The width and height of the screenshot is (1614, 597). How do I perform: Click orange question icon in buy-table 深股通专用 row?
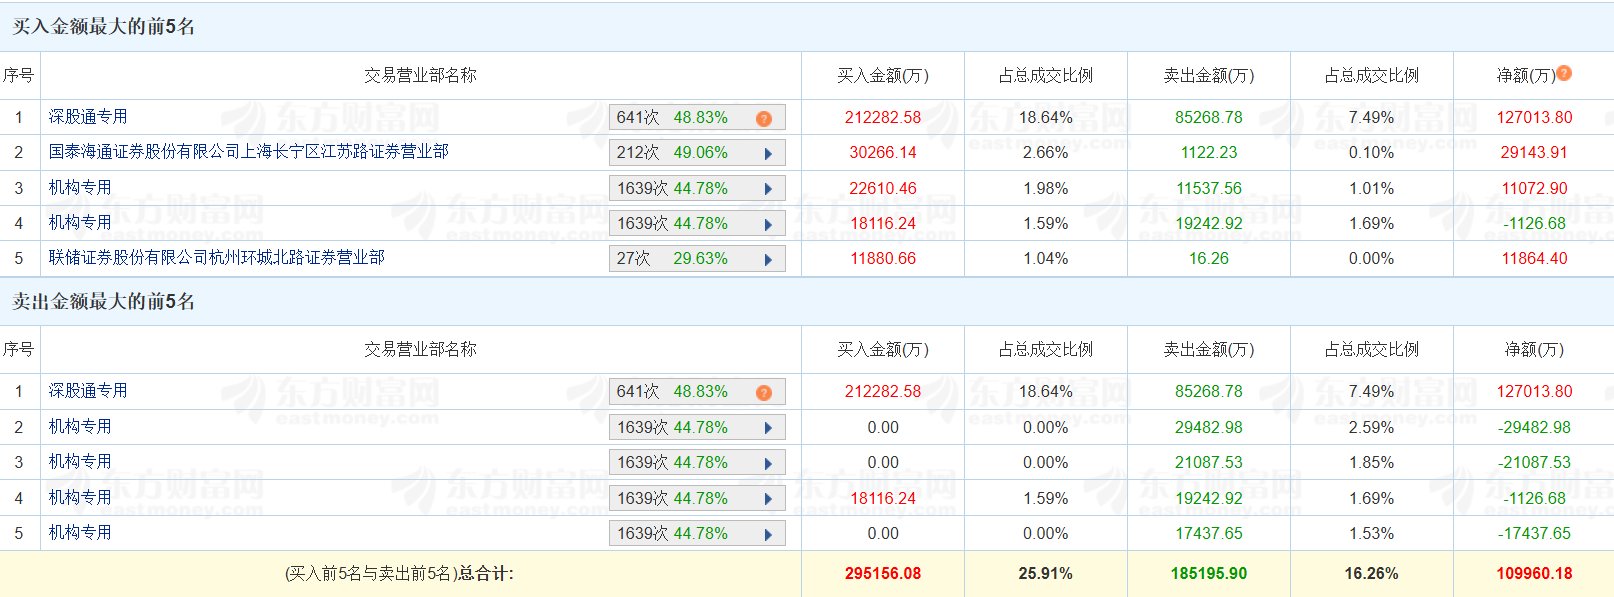(x=764, y=118)
